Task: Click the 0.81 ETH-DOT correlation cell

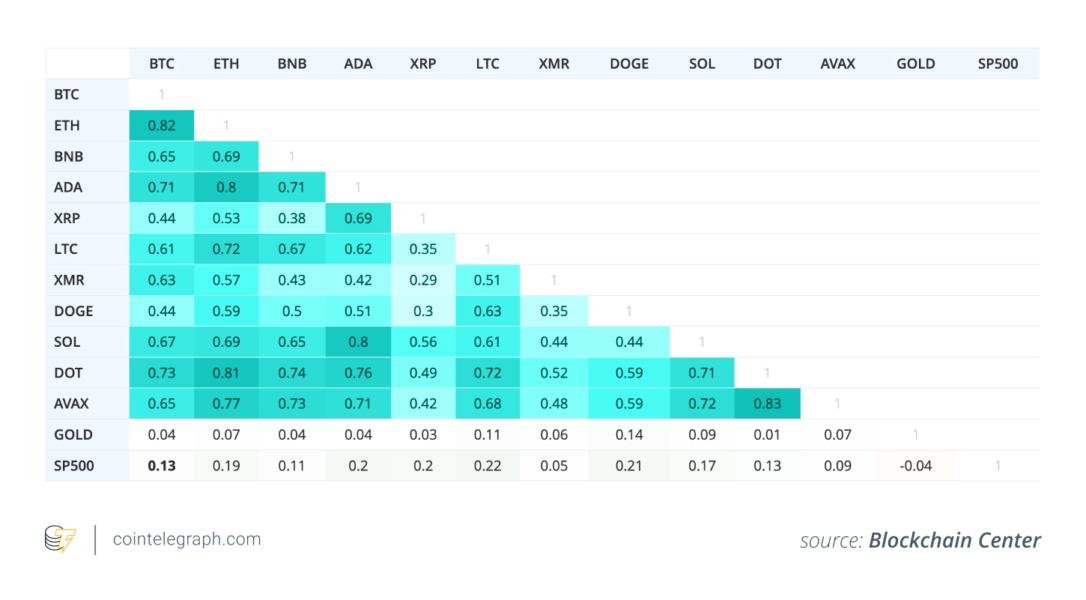Action: (x=226, y=373)
